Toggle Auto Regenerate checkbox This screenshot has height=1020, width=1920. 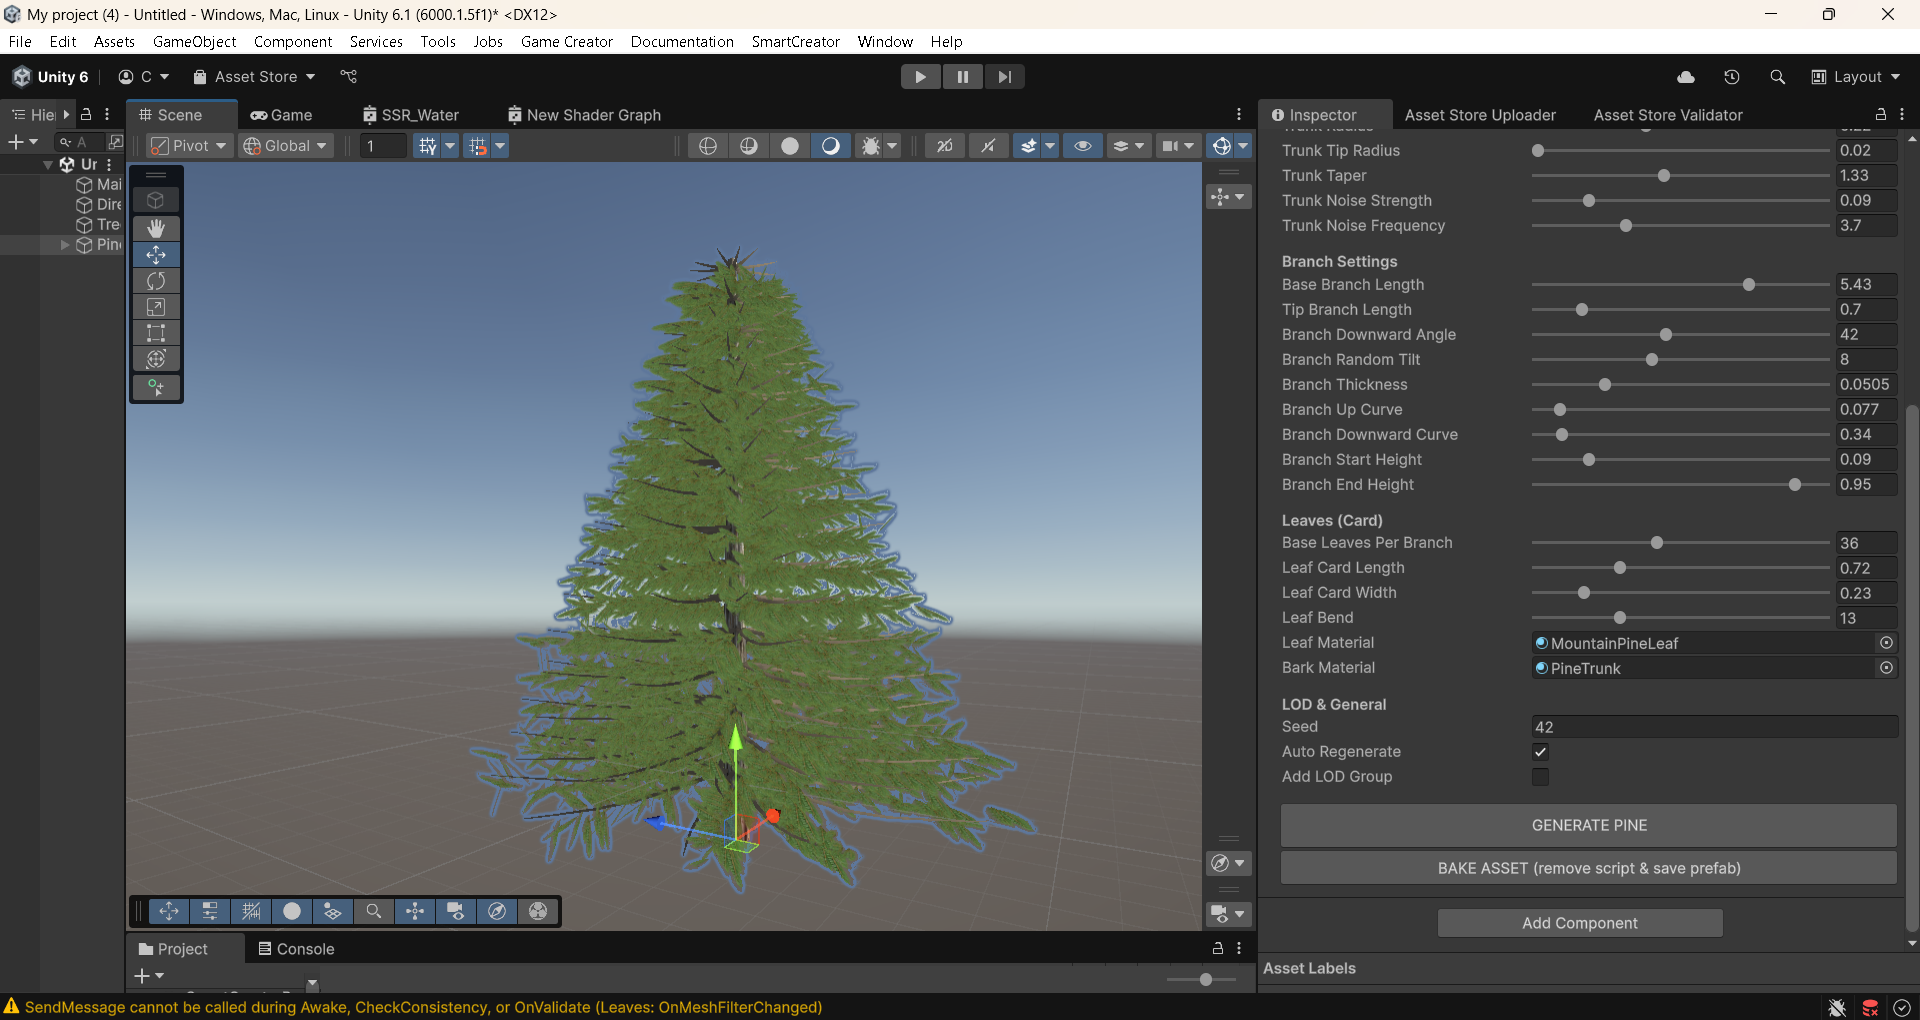1540,752
